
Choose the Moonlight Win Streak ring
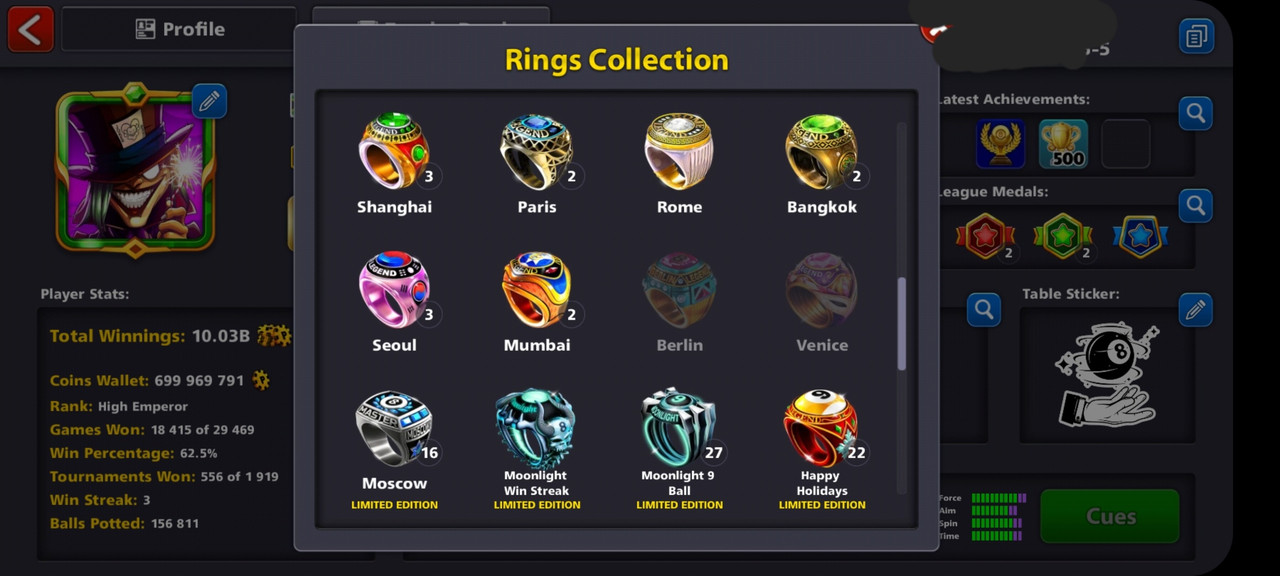click(x=537, y=429)
